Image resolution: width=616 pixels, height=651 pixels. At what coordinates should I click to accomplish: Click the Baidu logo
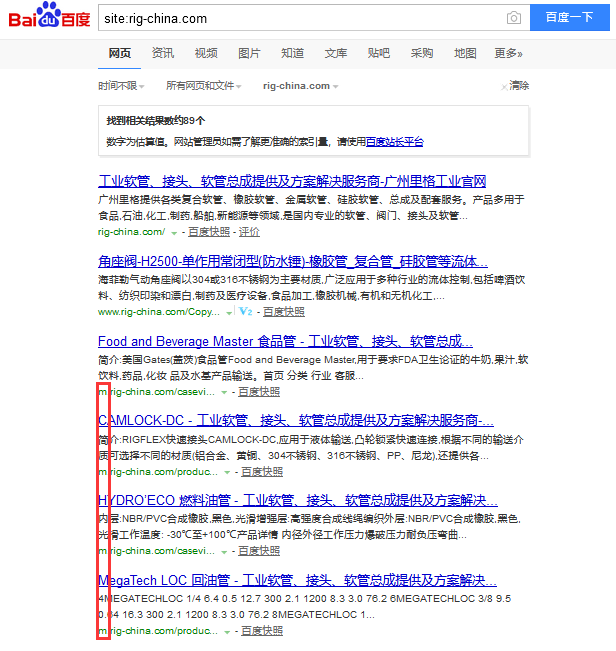coord(49,15)
